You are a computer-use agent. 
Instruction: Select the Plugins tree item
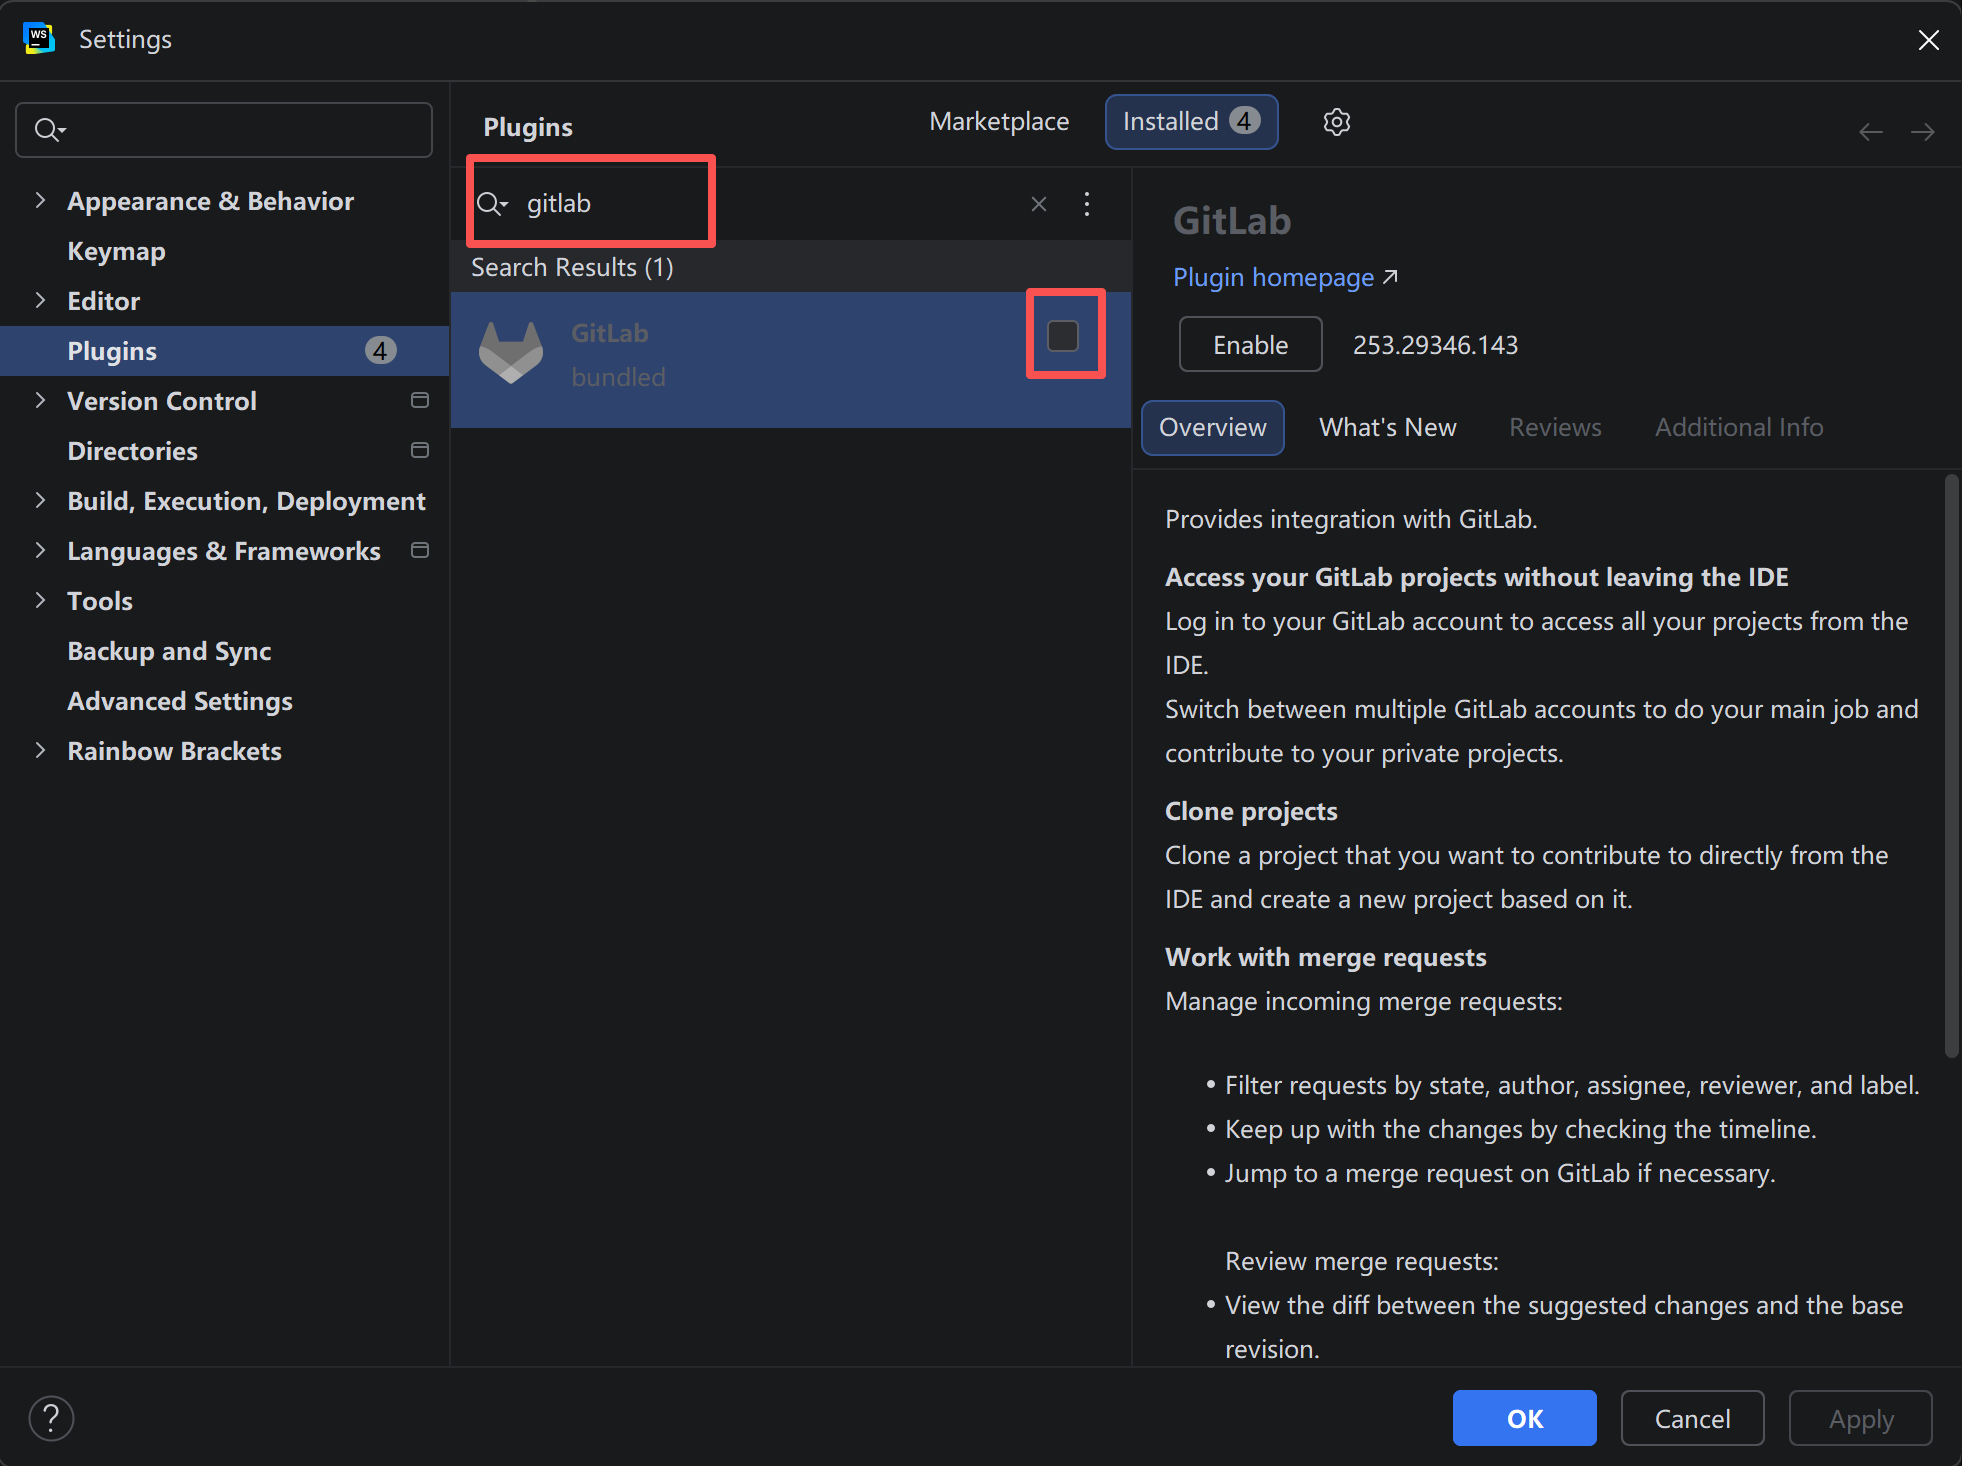point(225,351)
